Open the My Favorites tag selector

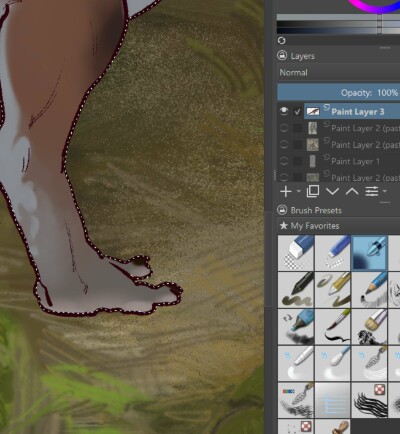[x=339, y=226]
